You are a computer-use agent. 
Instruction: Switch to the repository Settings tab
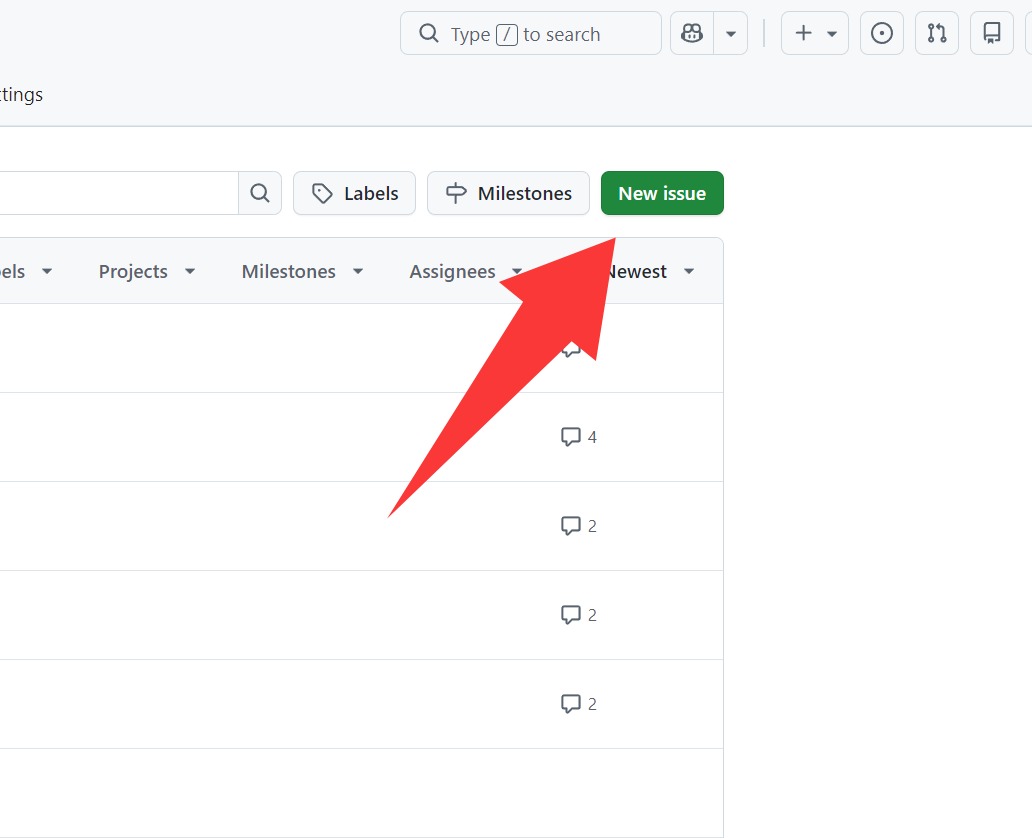20,95
